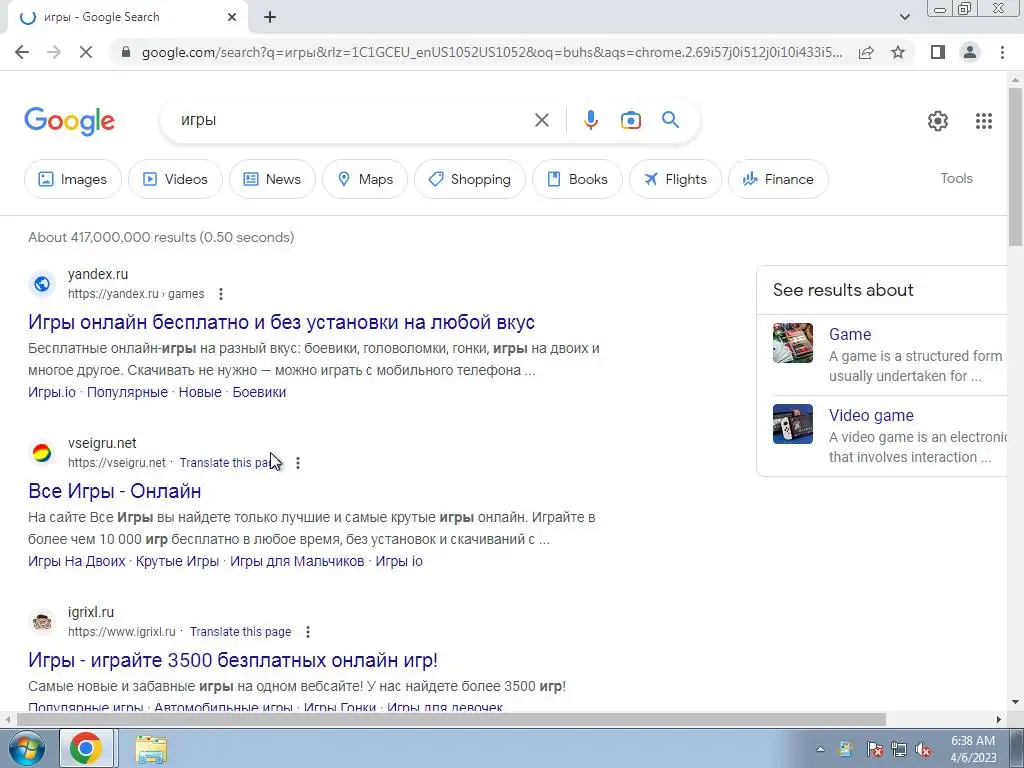Open the Chrome profile avatar

point(970,52)
